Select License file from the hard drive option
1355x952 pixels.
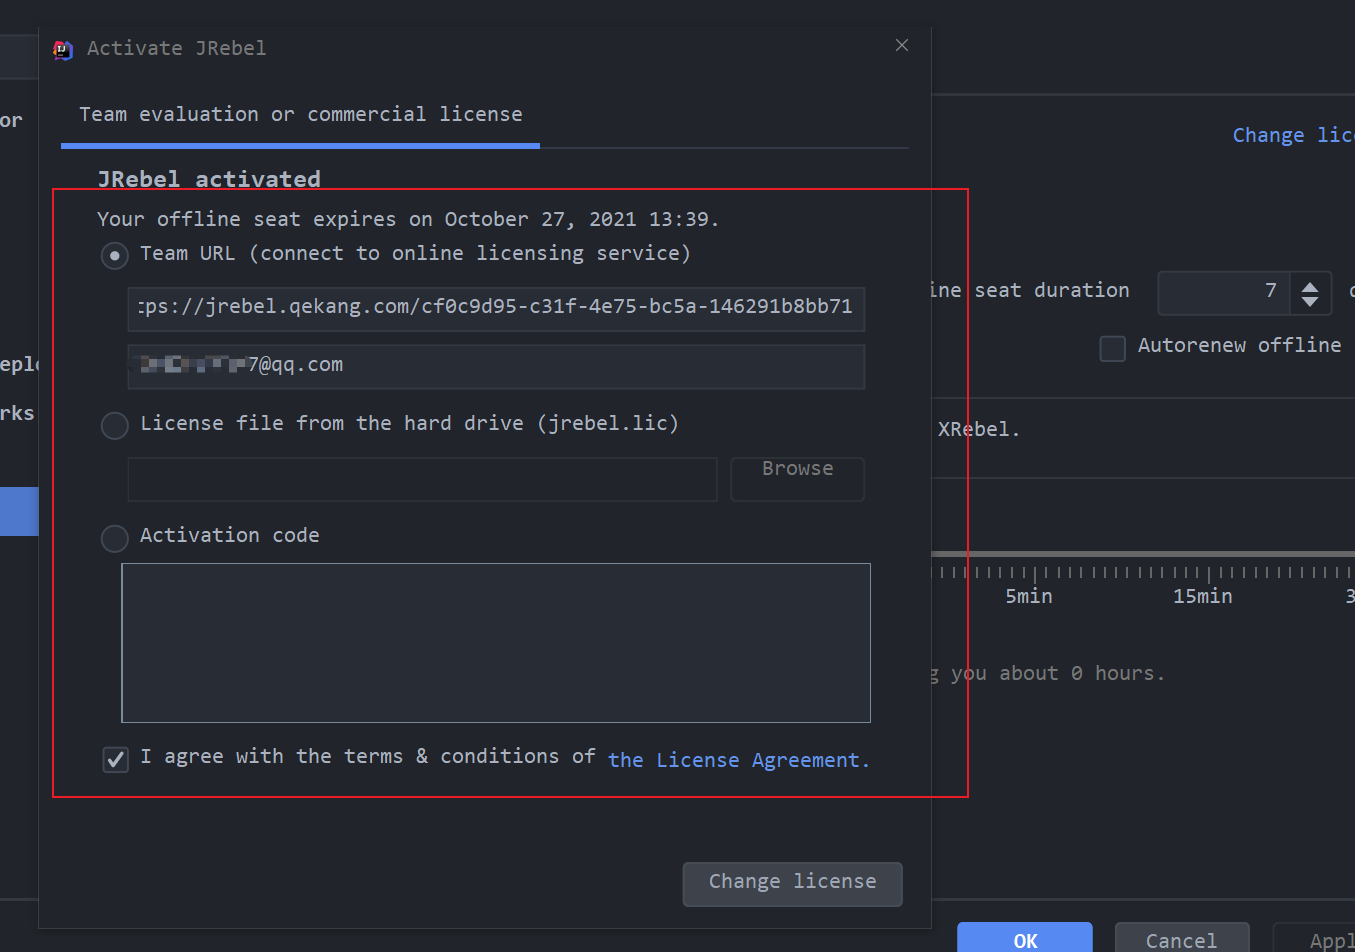tap(115, 426)
